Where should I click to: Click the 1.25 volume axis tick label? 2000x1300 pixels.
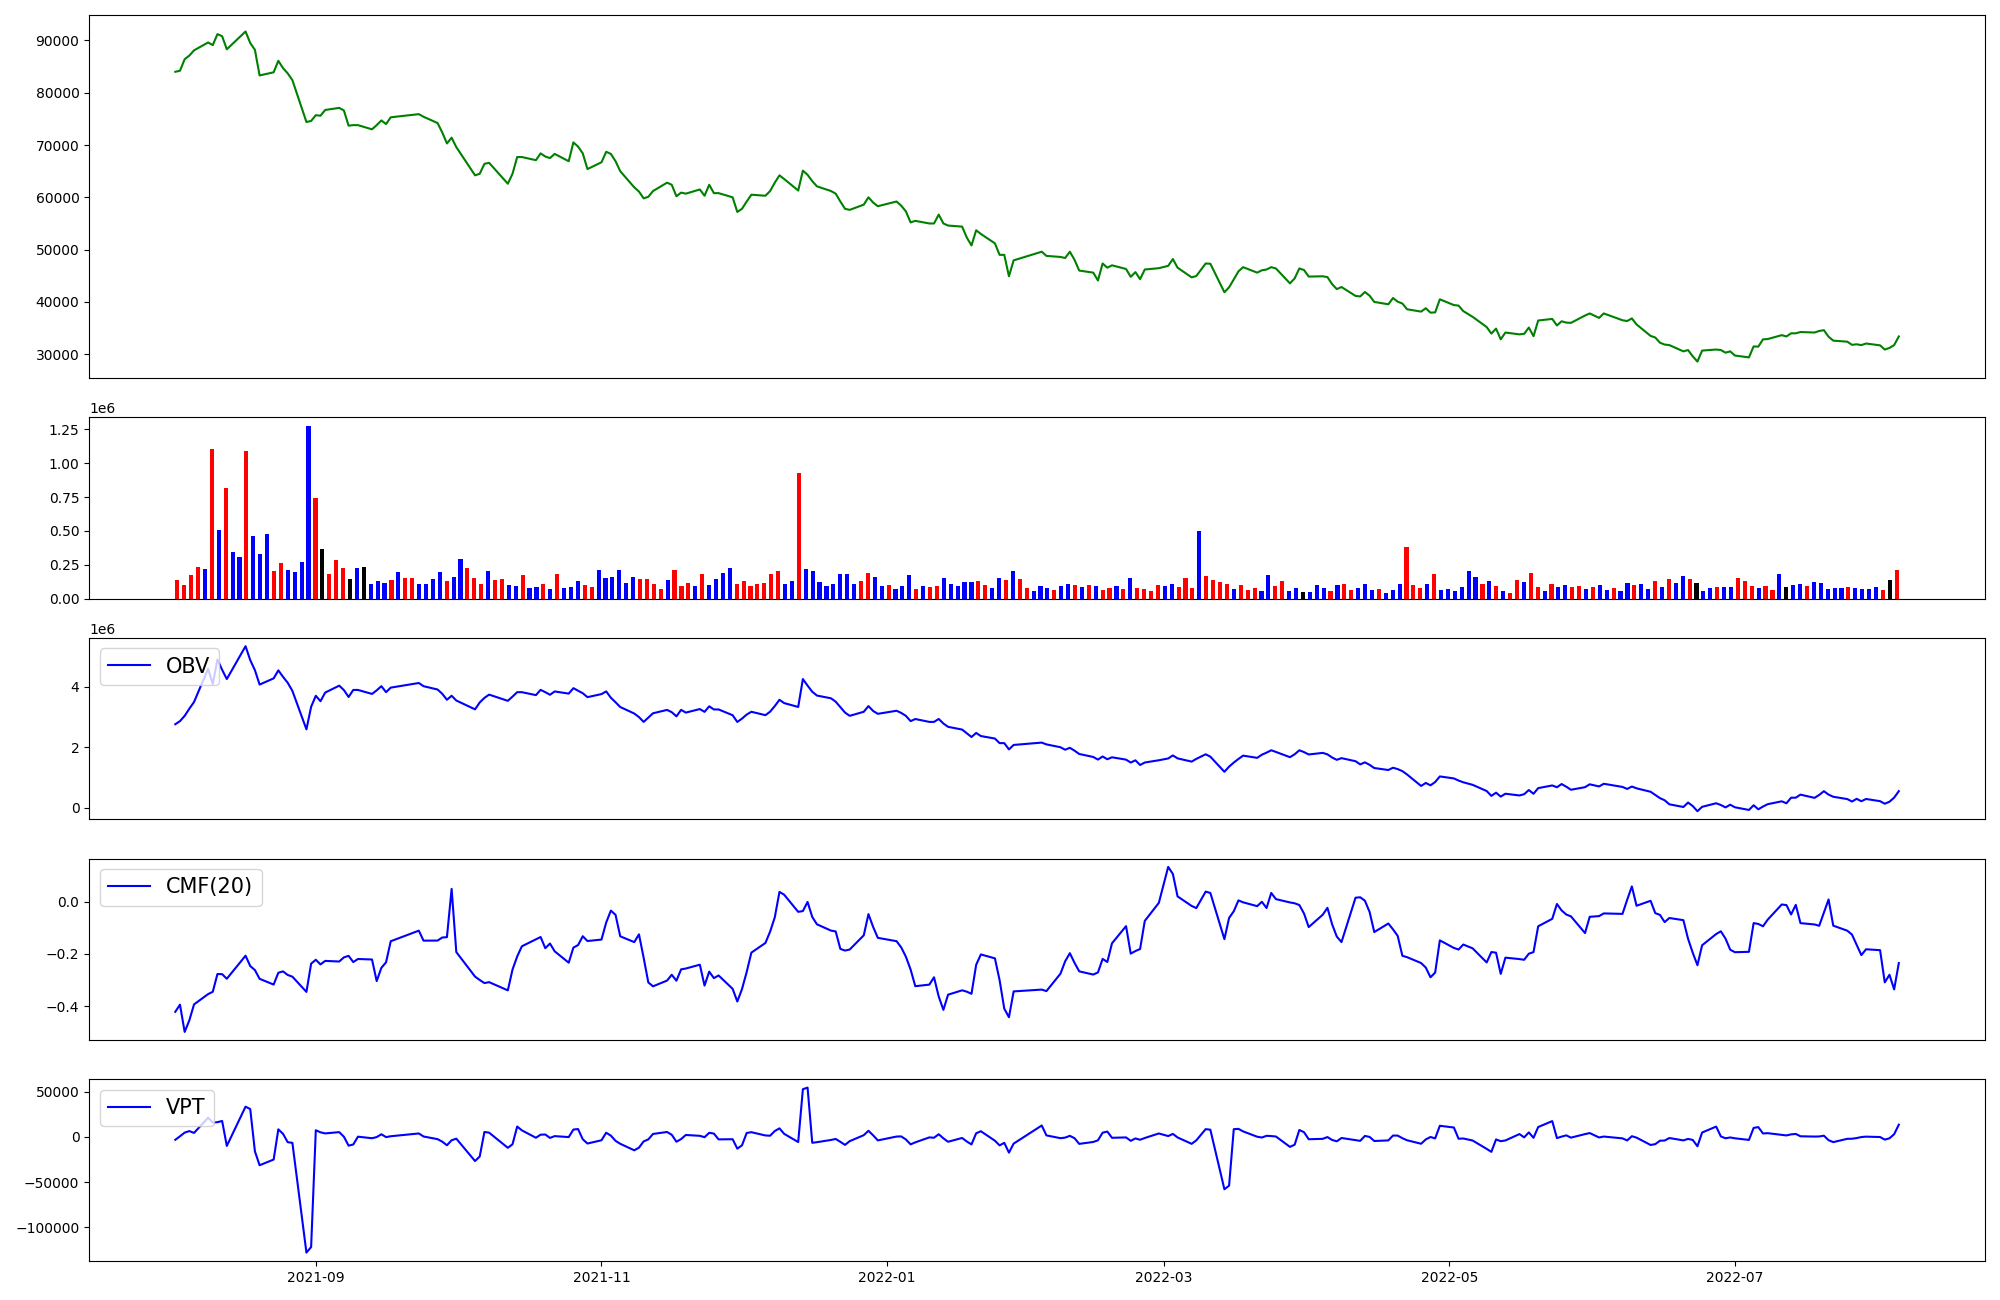tap(64, 430)
